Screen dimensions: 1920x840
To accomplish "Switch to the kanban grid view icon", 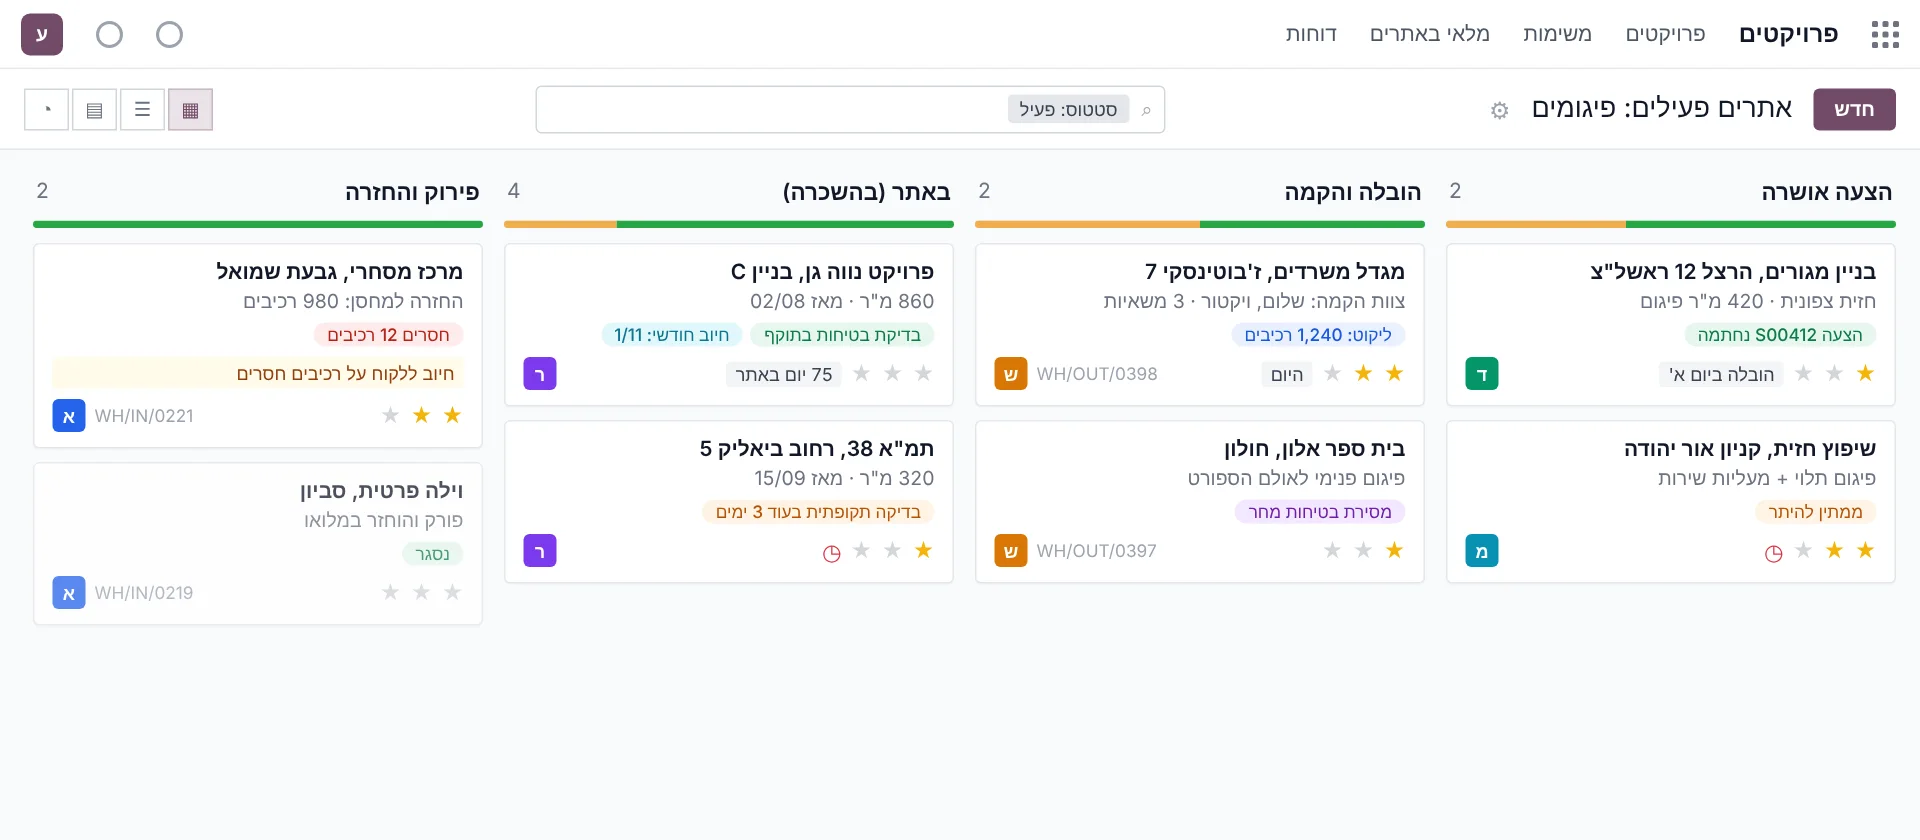I will (190, 110).
